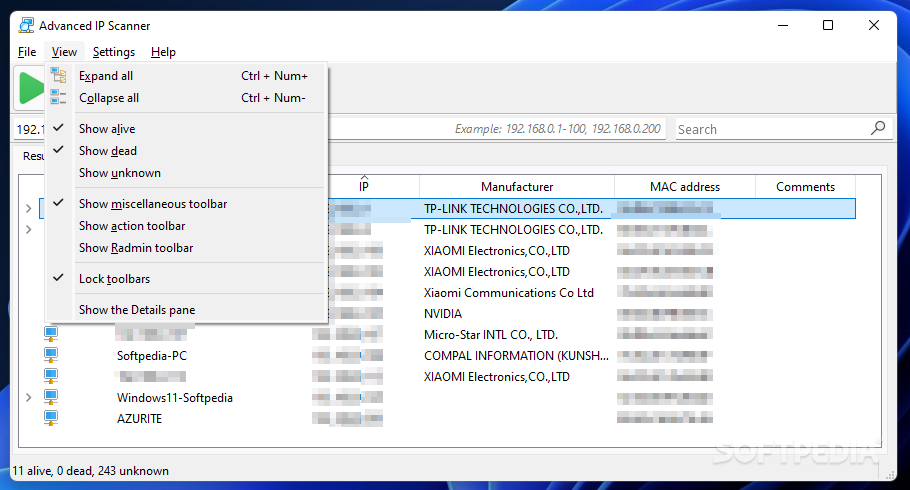Select computer icon in last XIAOMI Electronics row
Viewport: 910px width, 490px height.
tap(51, 376)
